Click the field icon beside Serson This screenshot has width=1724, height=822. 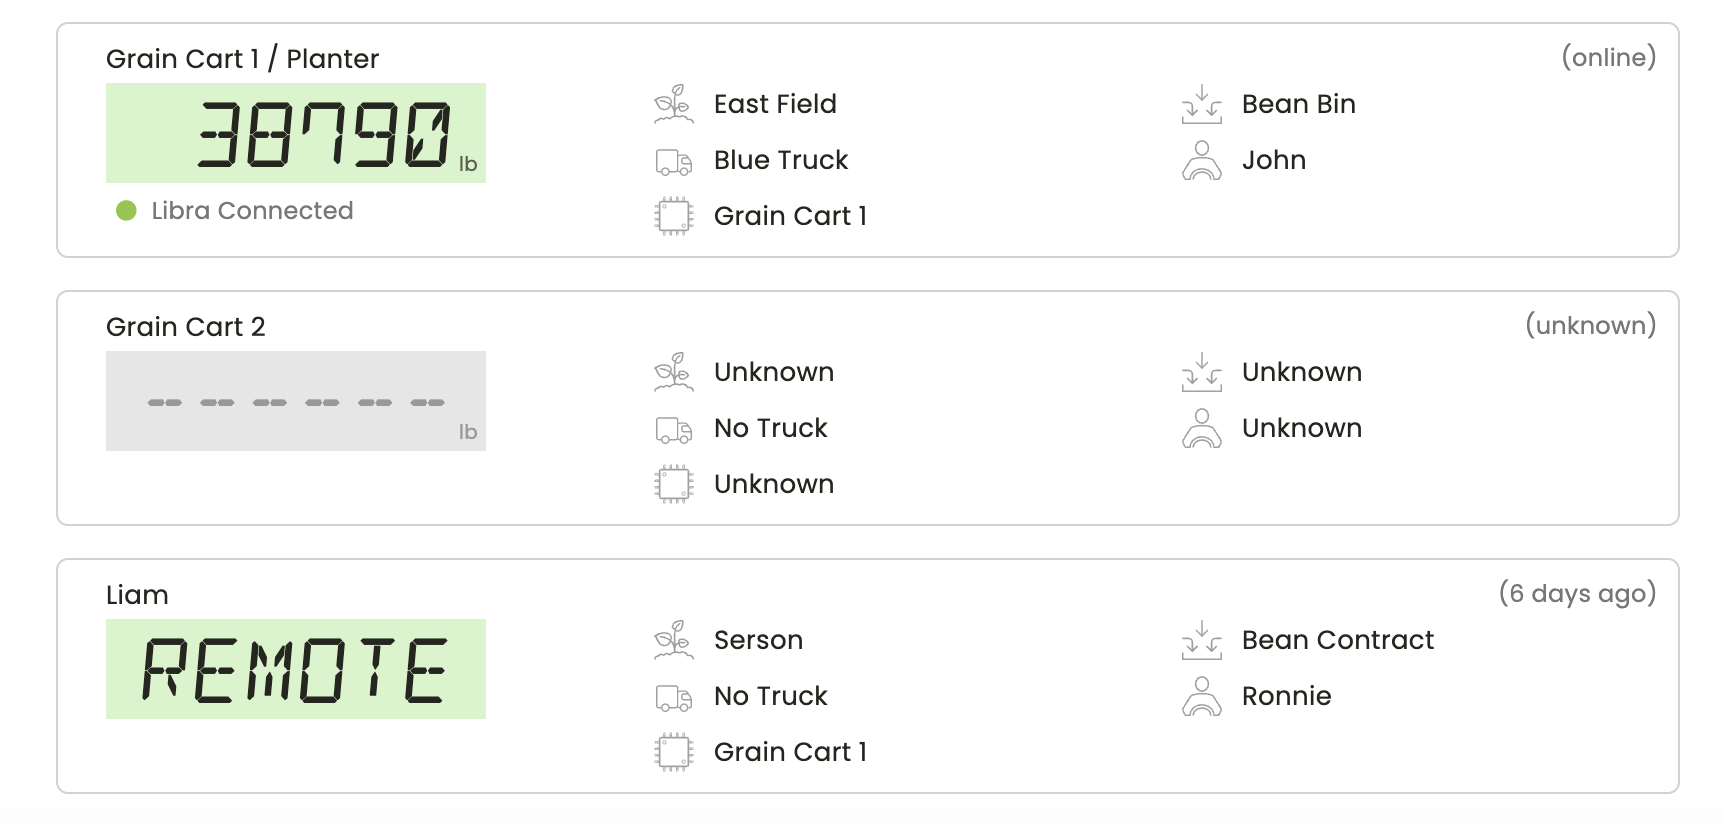tap(673, 640)
